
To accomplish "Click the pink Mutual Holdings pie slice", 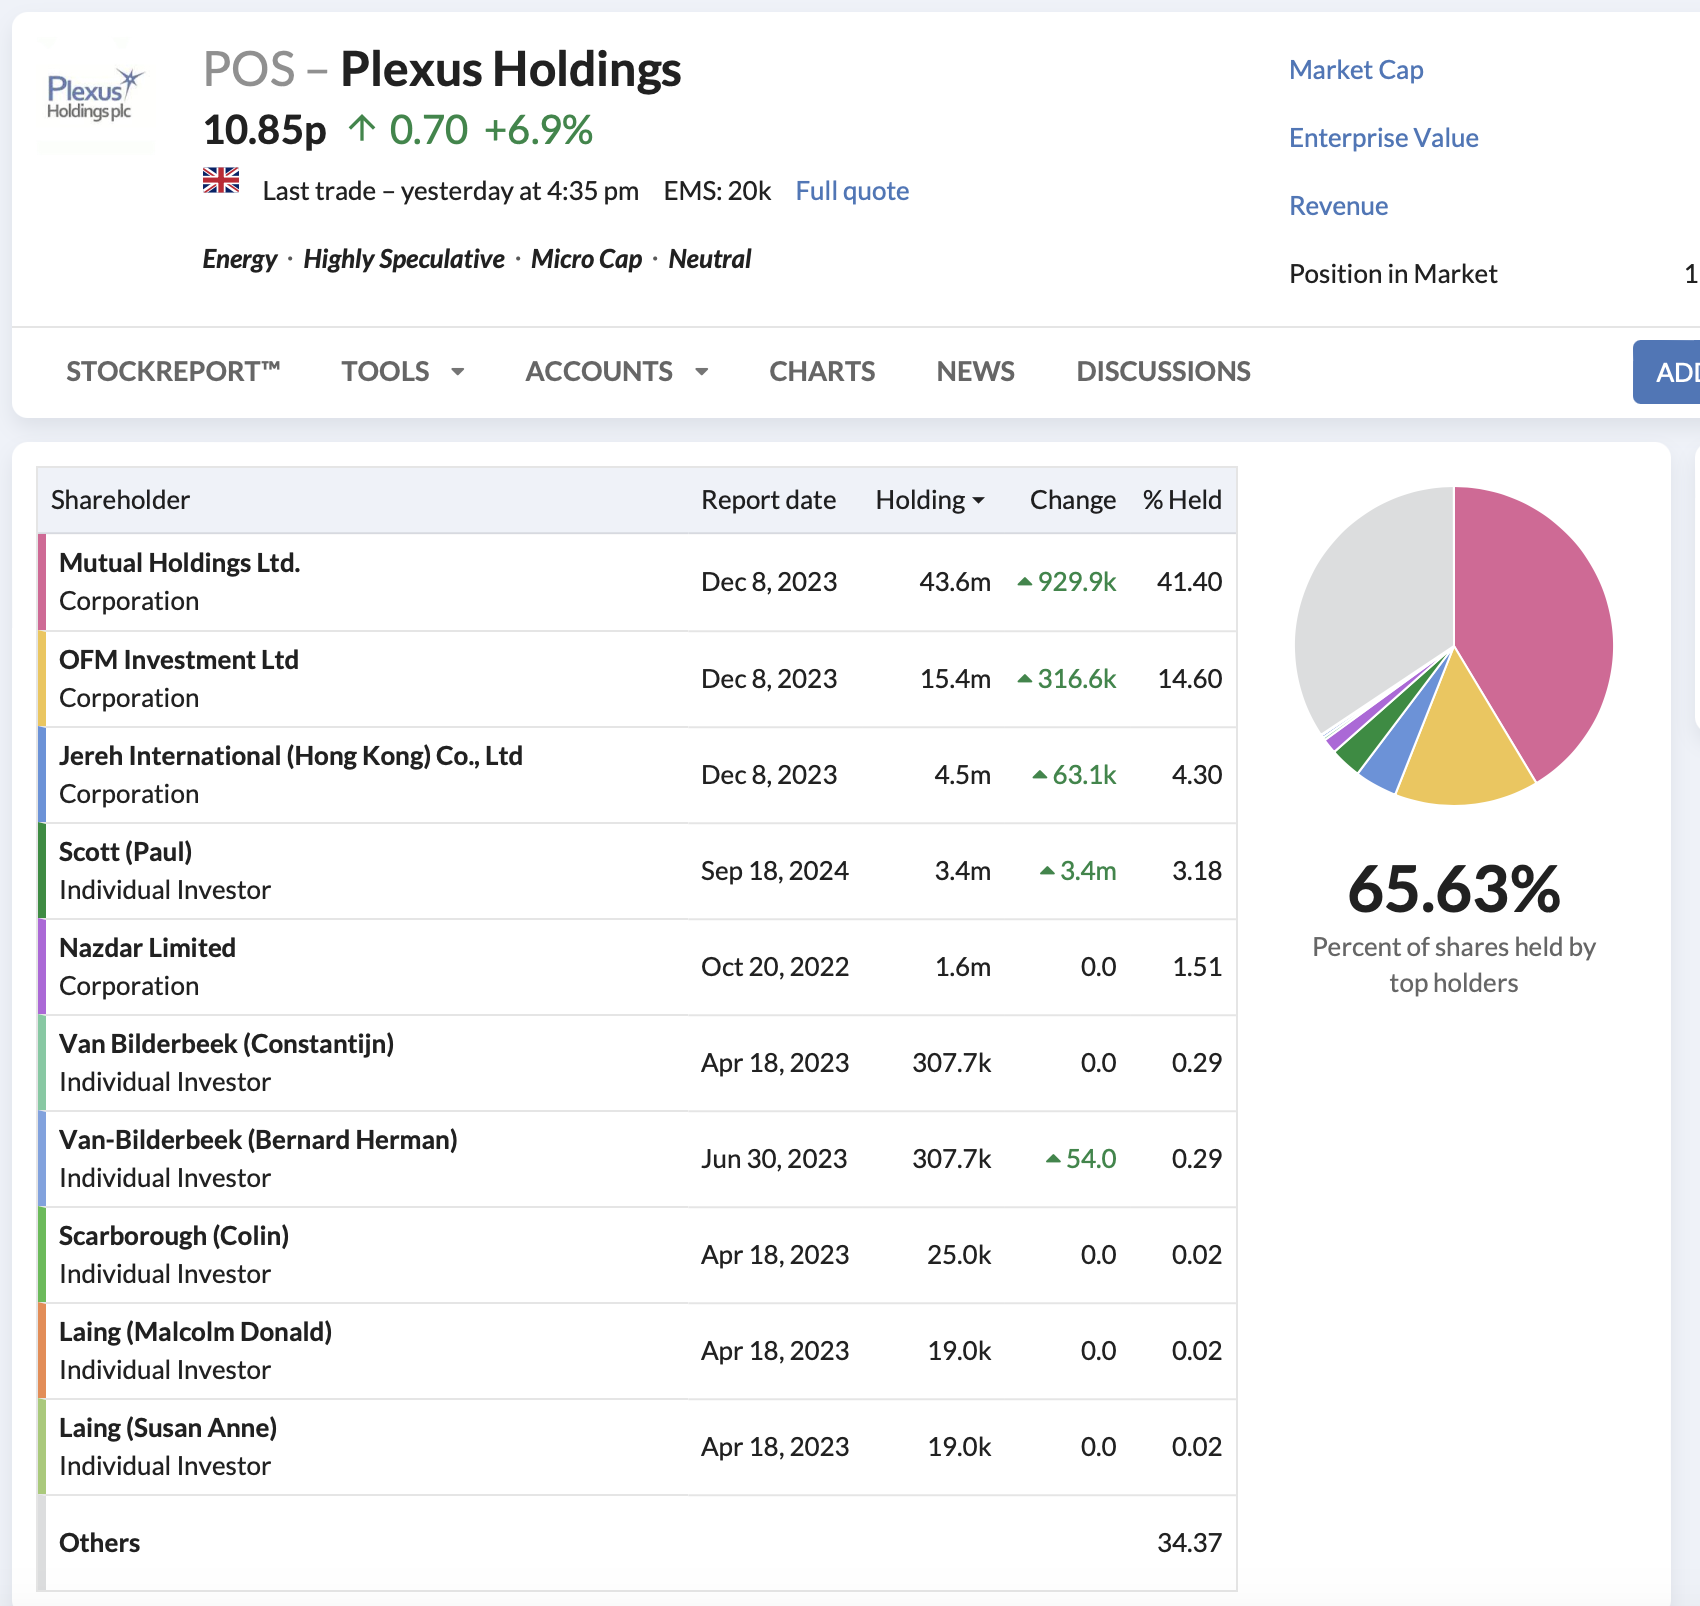I will click(1540, 620).
